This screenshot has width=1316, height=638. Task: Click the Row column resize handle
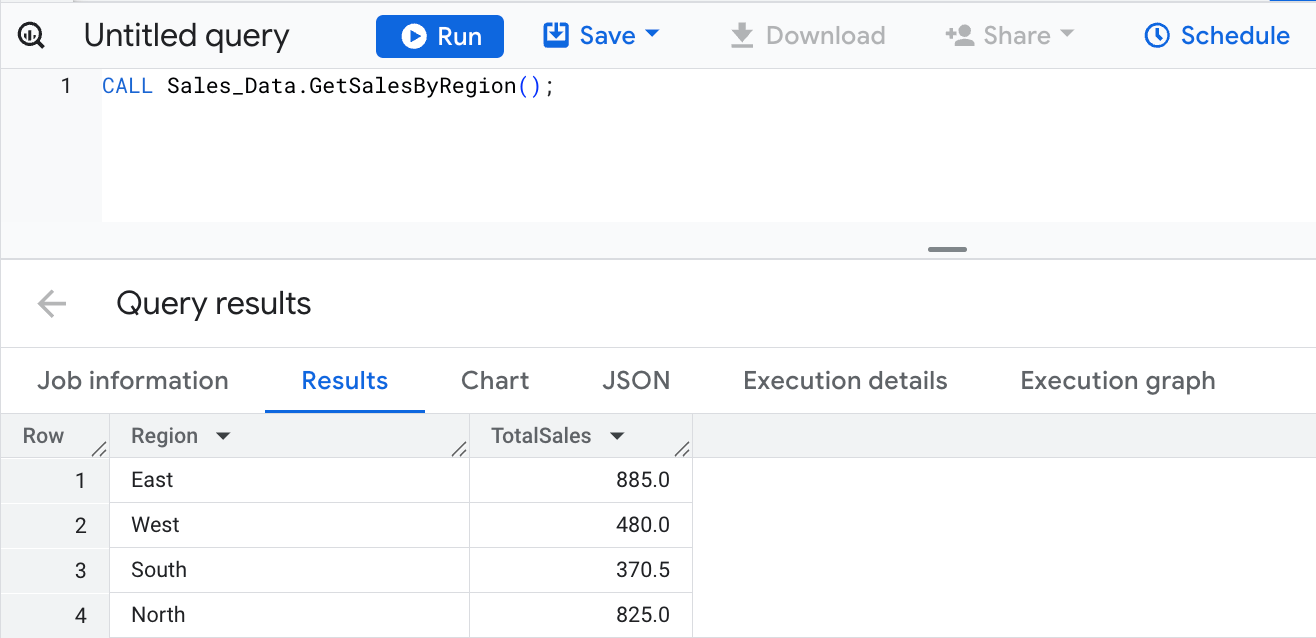coord(99,449)
